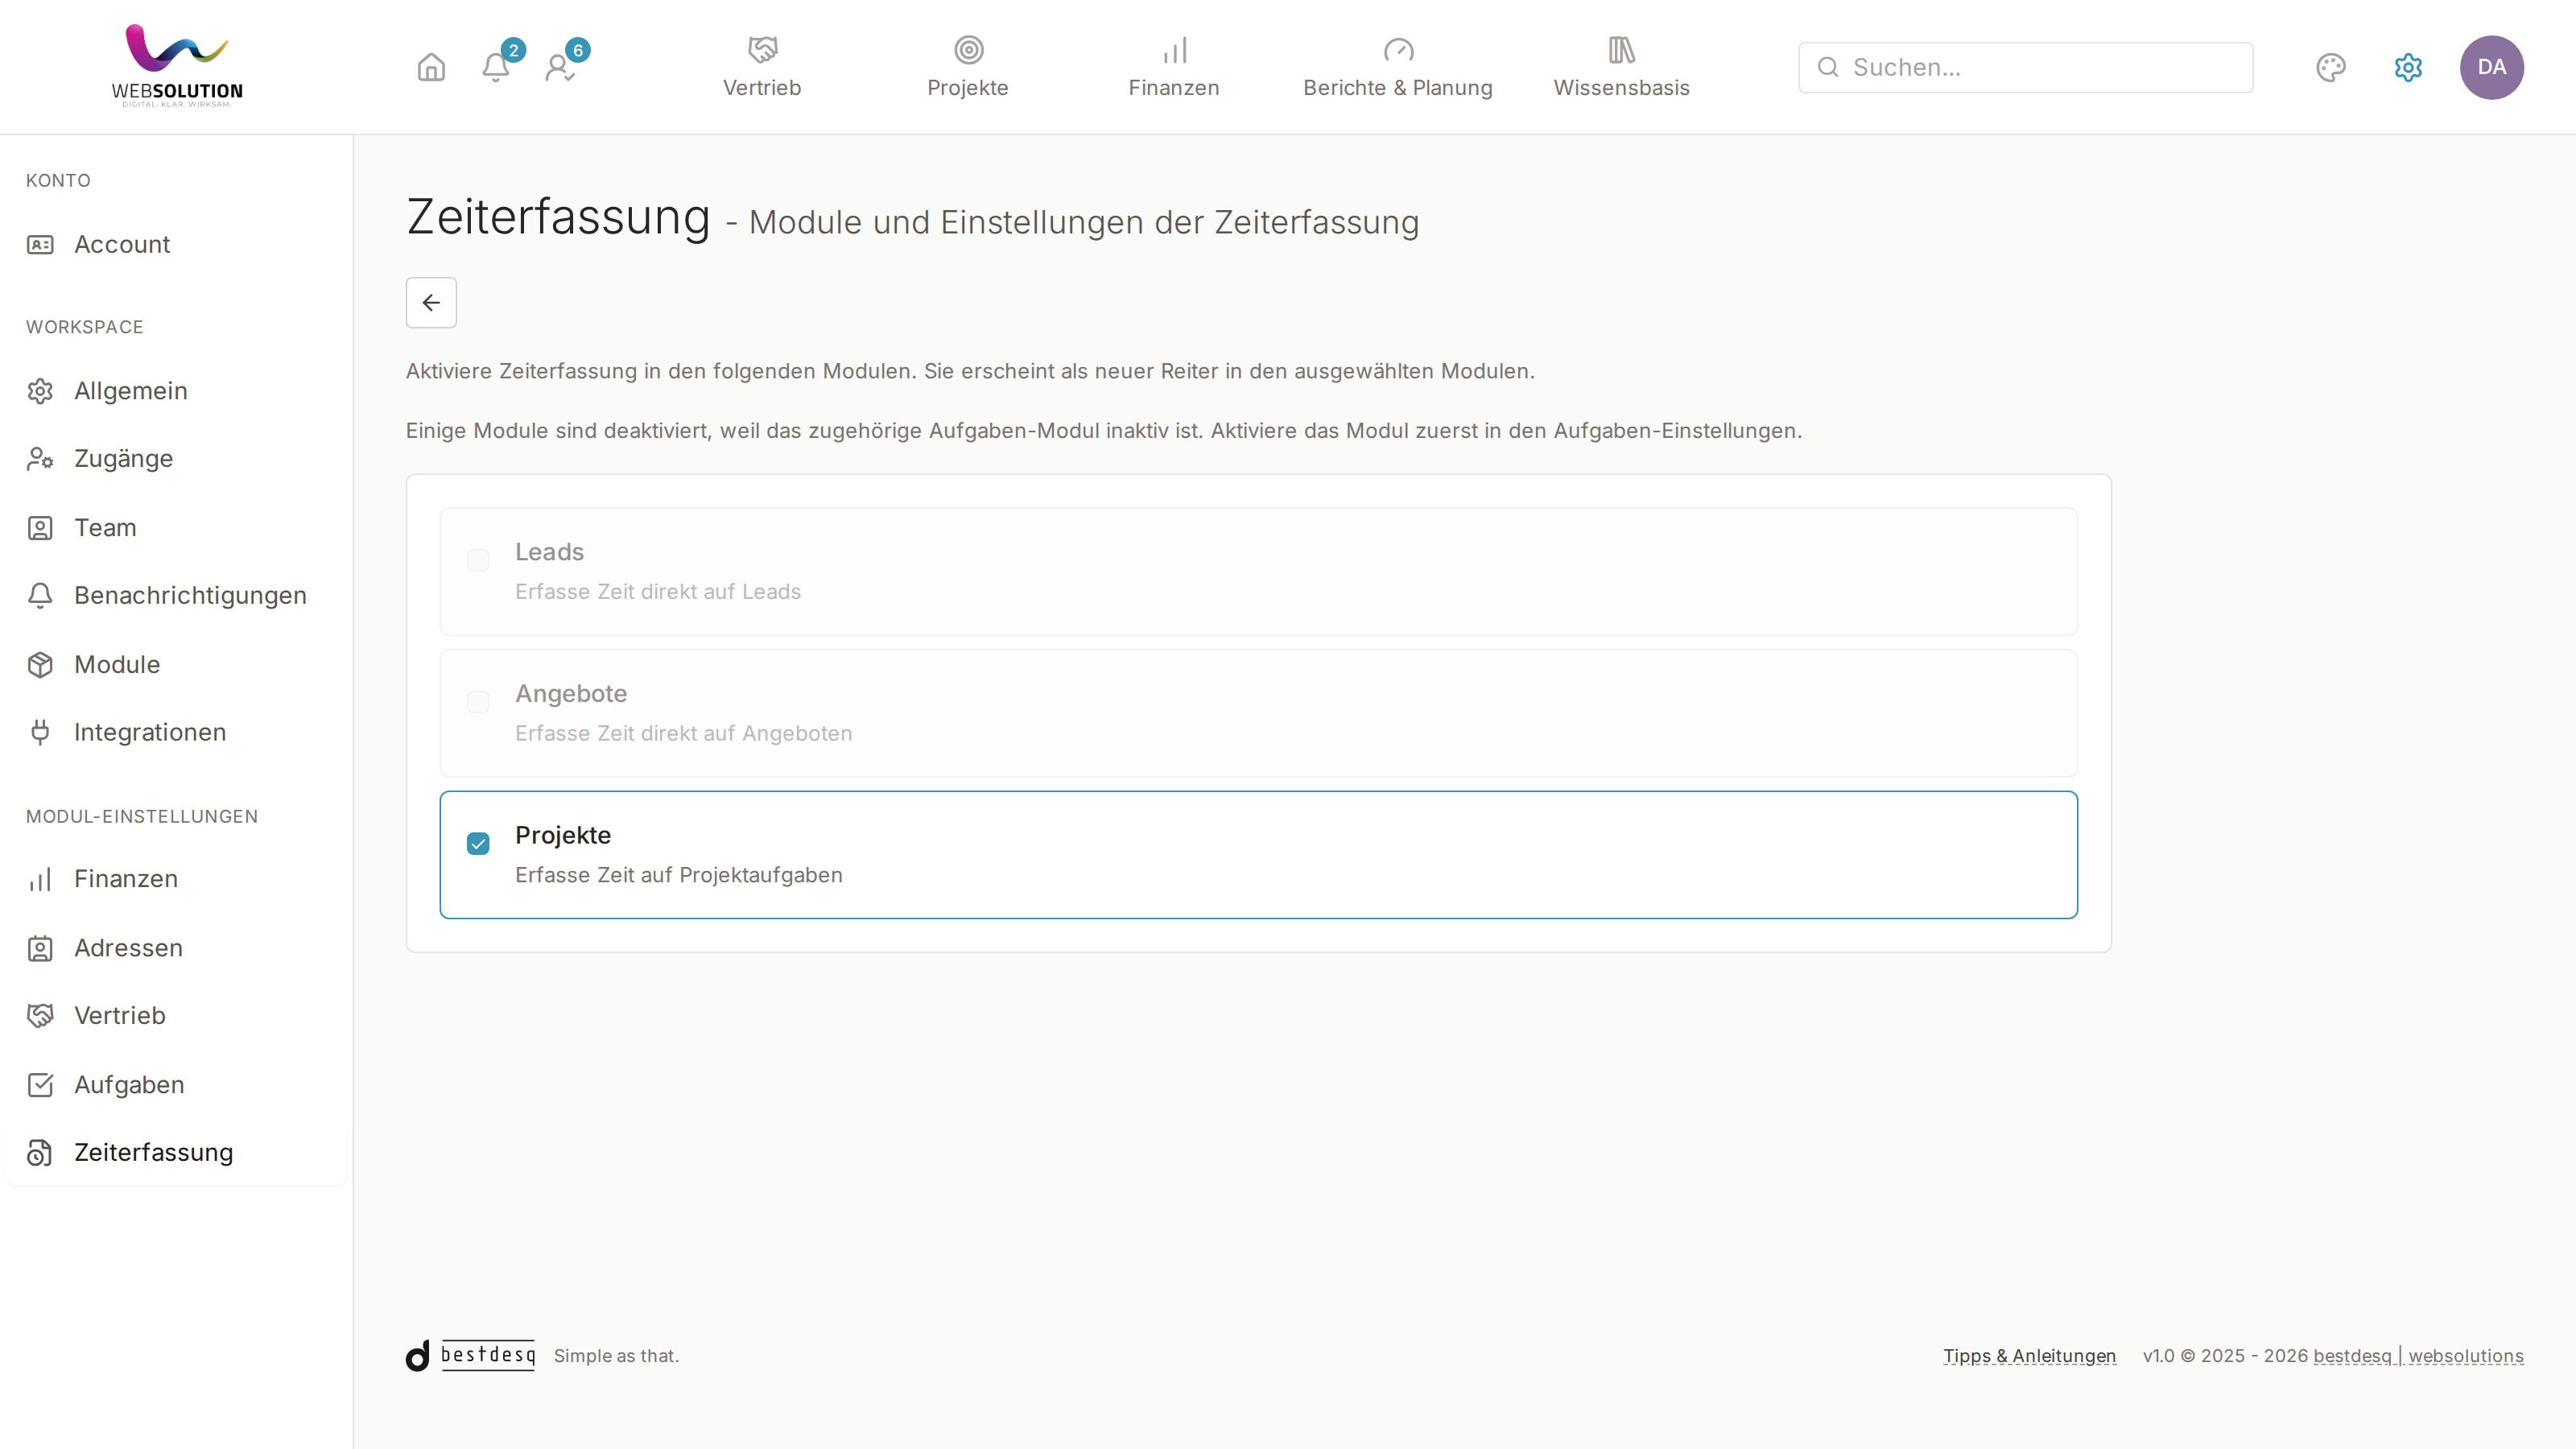Open the DA user avatar menu

point(2491,67)
